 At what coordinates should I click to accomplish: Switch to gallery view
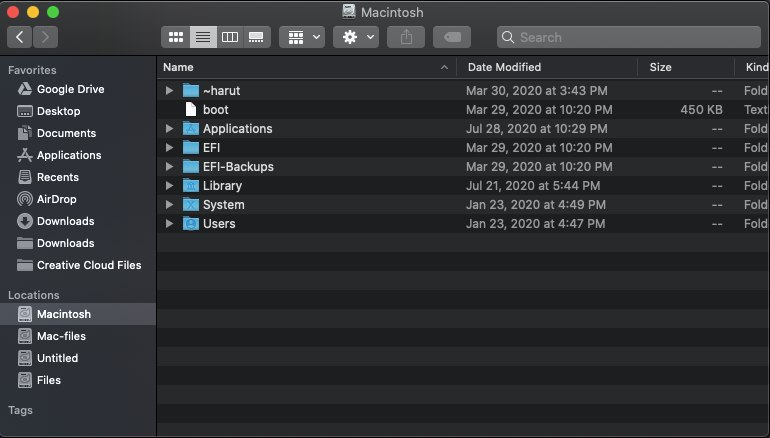[x=256, y=37]
